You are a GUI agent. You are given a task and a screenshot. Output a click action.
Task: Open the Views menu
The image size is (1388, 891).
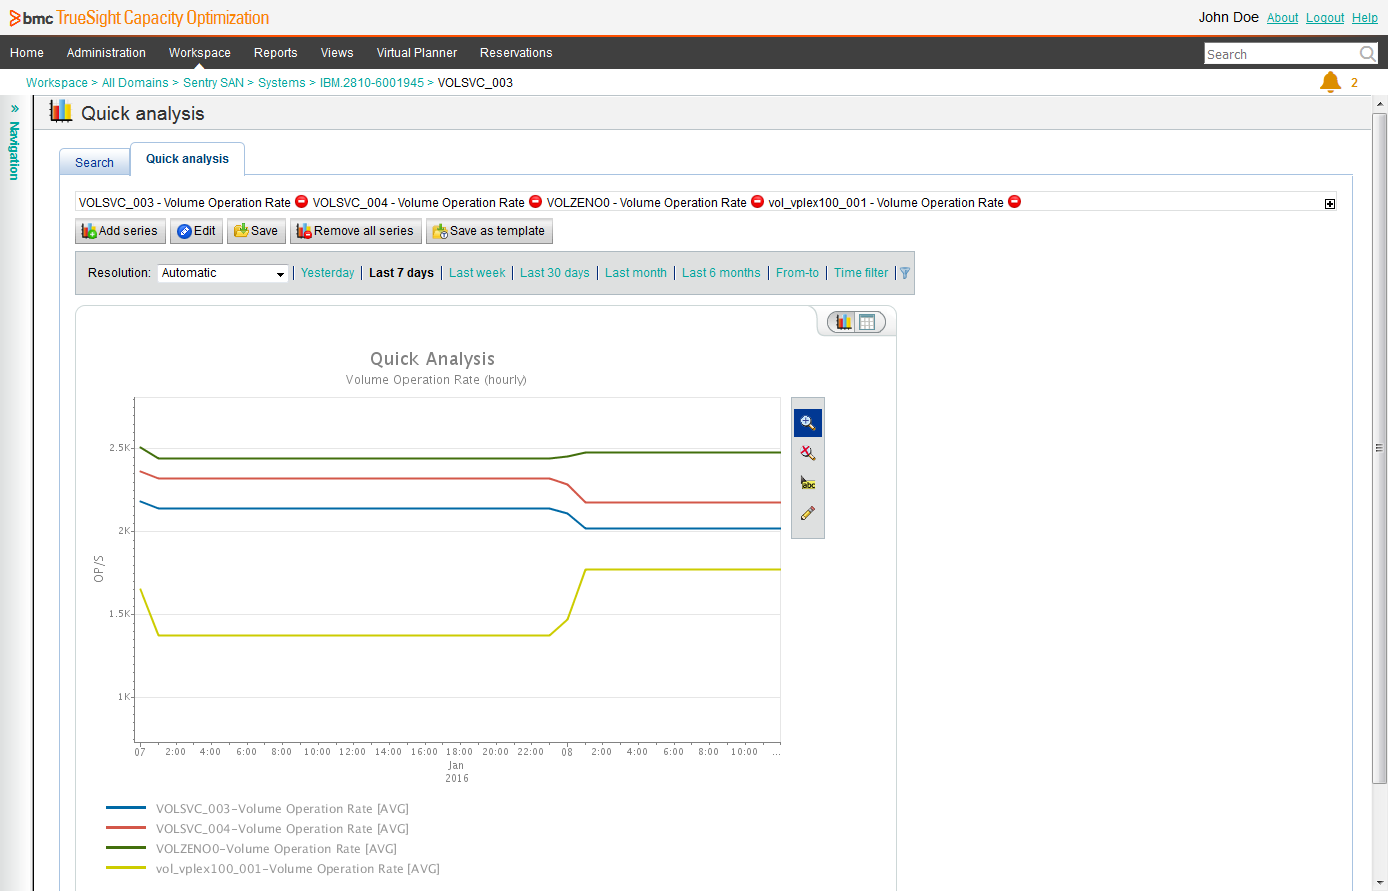(x=337, y=53)
